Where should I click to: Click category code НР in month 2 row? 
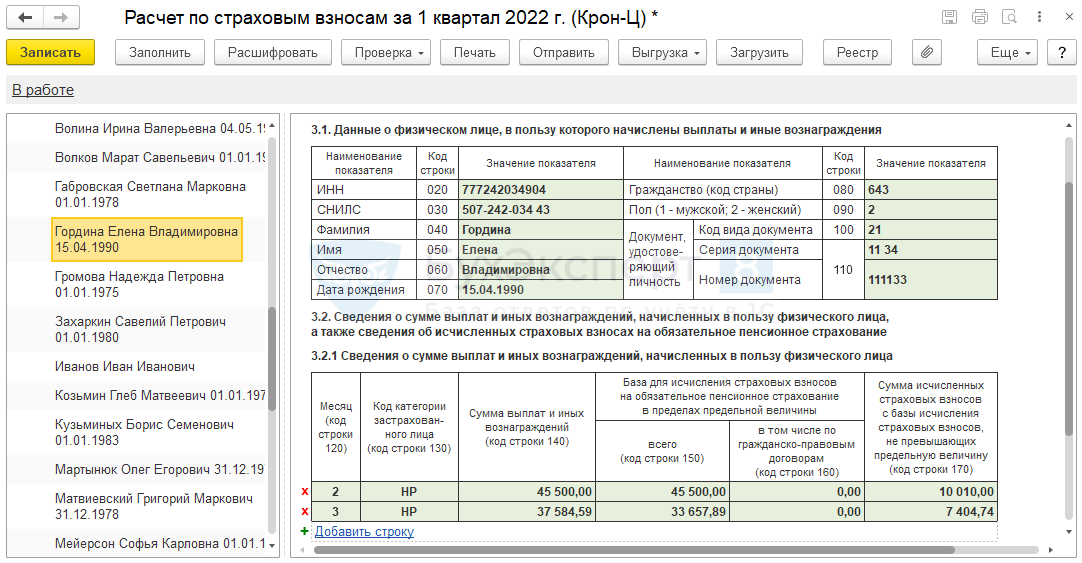[x=409, y=492]
